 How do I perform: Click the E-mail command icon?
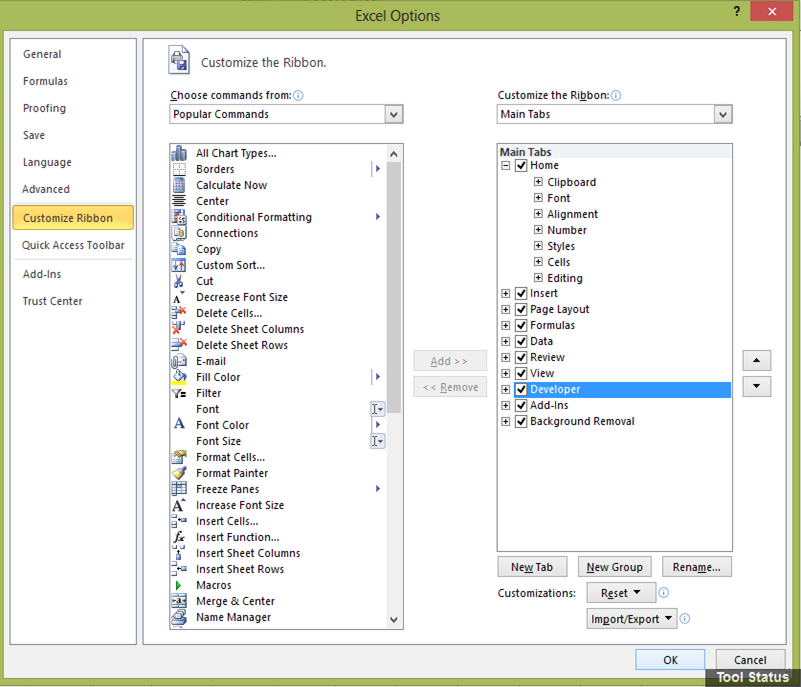tap(179, 361)
